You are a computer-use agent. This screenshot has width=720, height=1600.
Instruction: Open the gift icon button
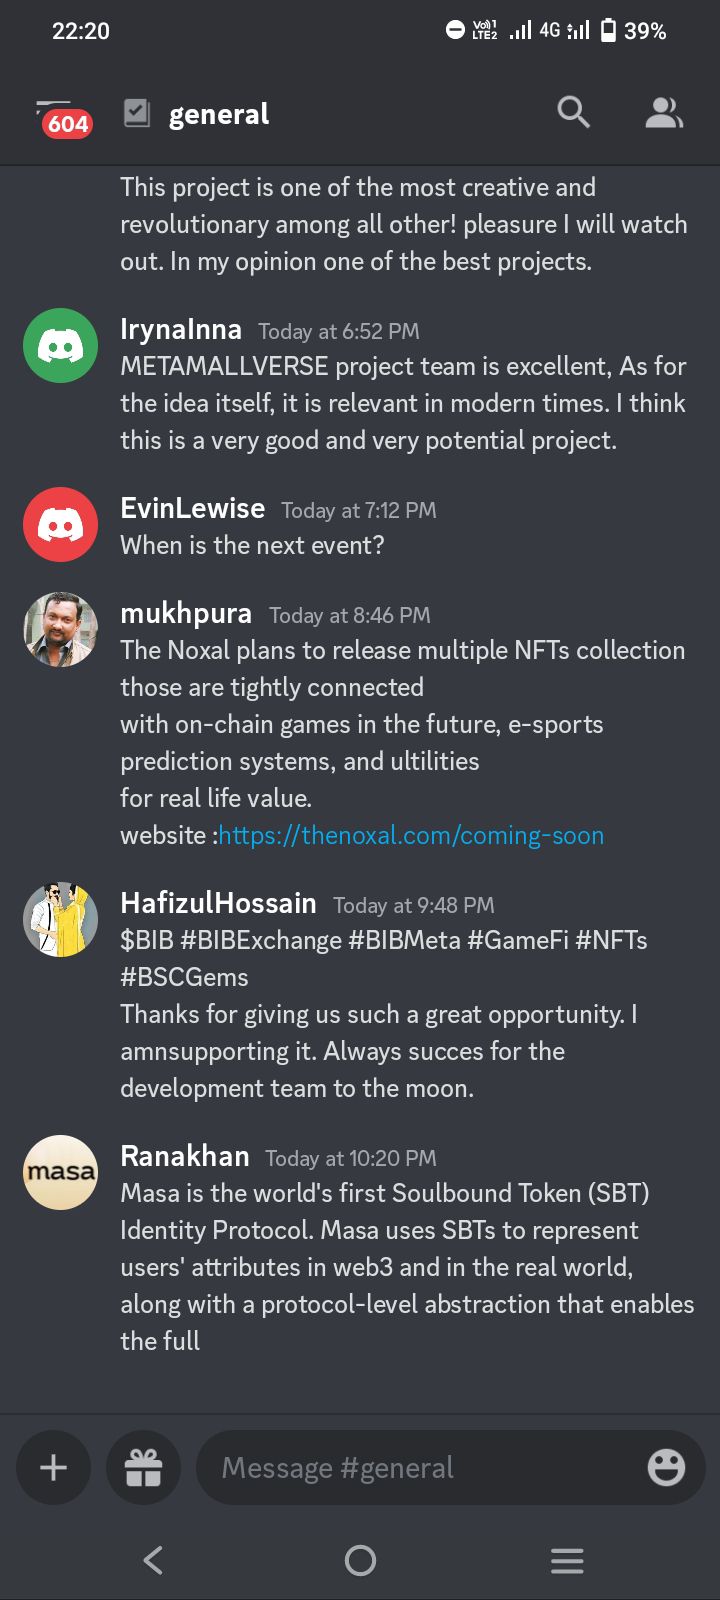(143, 1467)
